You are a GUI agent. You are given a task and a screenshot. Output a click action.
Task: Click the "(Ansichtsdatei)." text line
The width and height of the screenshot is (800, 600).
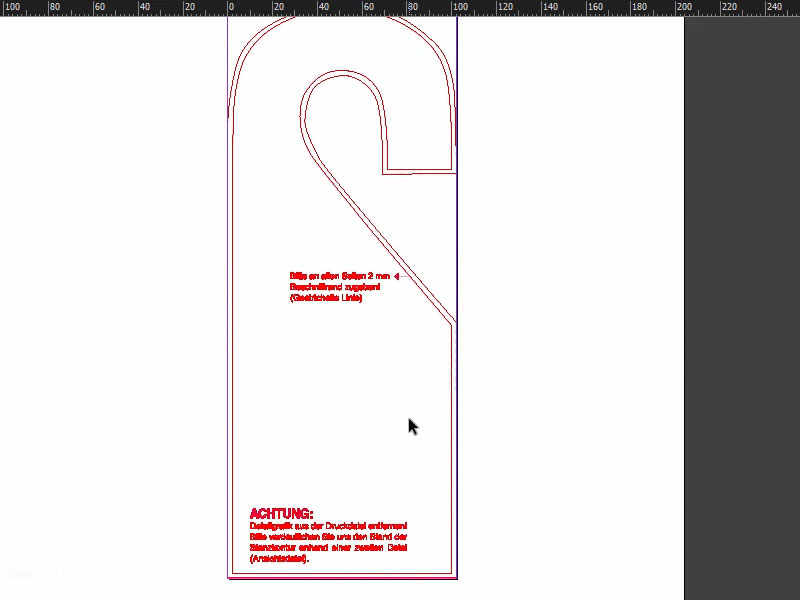(279, 559)
